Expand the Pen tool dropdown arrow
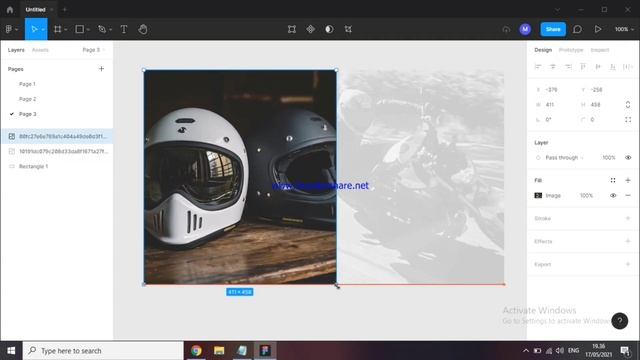The height and width of the screenshot is (360, 640). pyautogui.click(x=110, y=30)
